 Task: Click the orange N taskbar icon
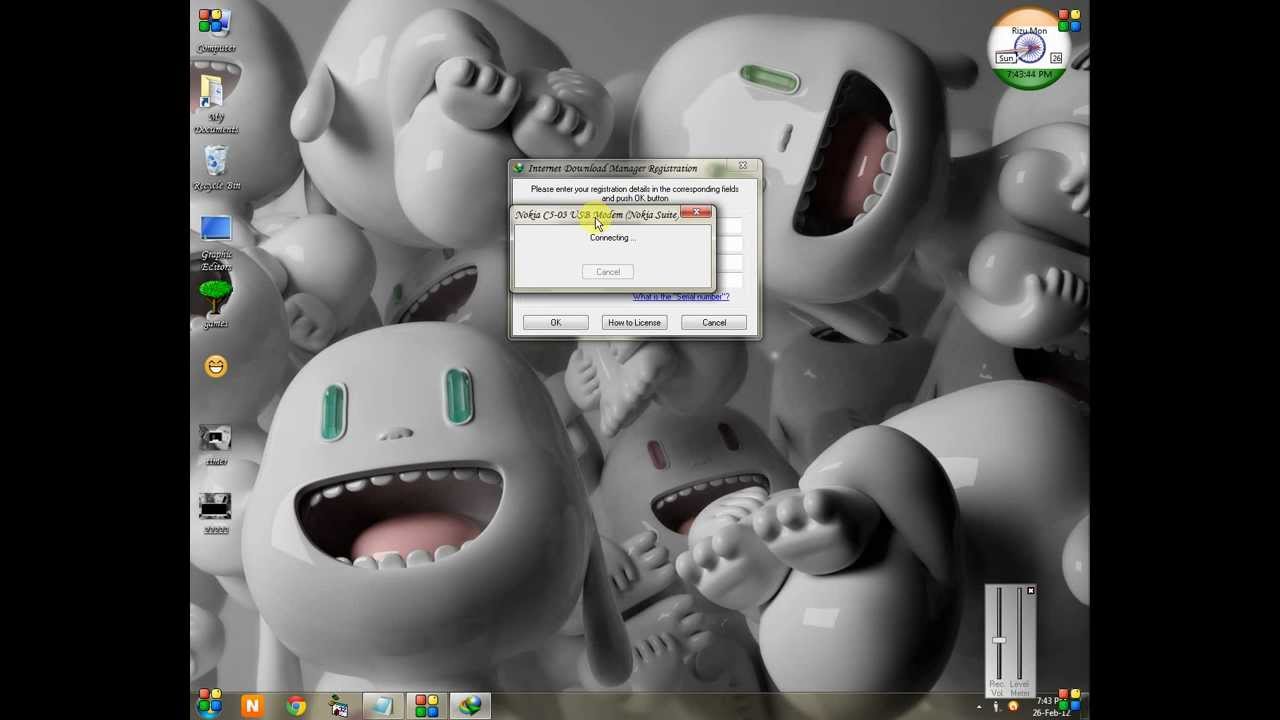252,707
